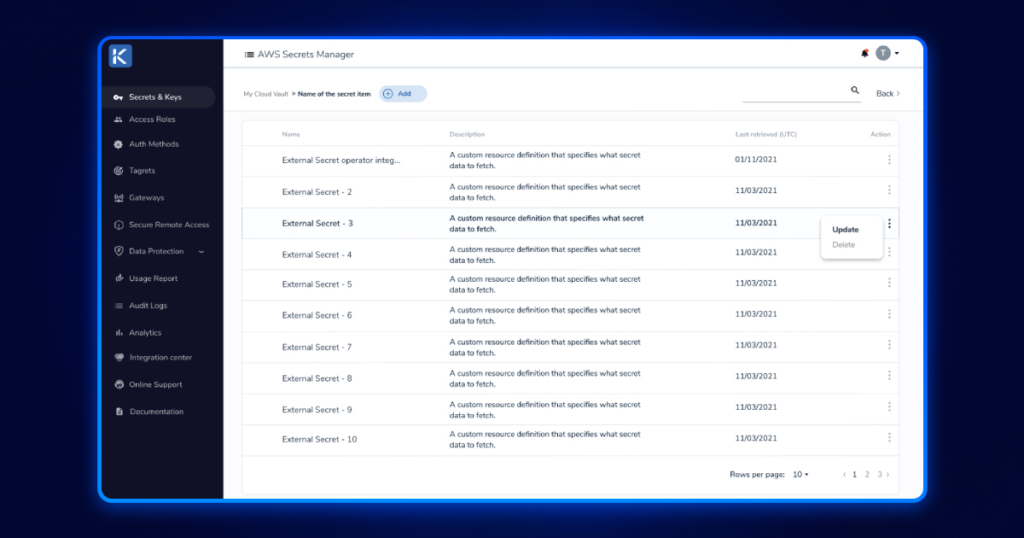Image resolution: width=1024 pixels, height=538 pixels.
Task: Go to page 2
Action: tap(867, 475)
